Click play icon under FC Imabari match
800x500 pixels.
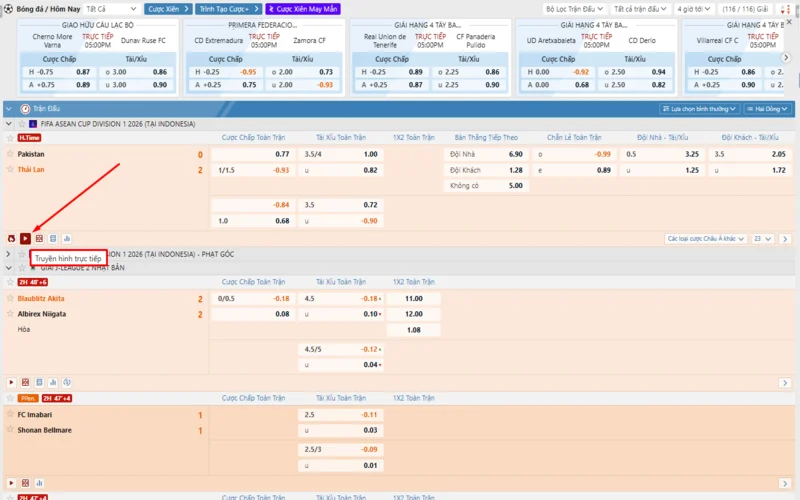11,483
